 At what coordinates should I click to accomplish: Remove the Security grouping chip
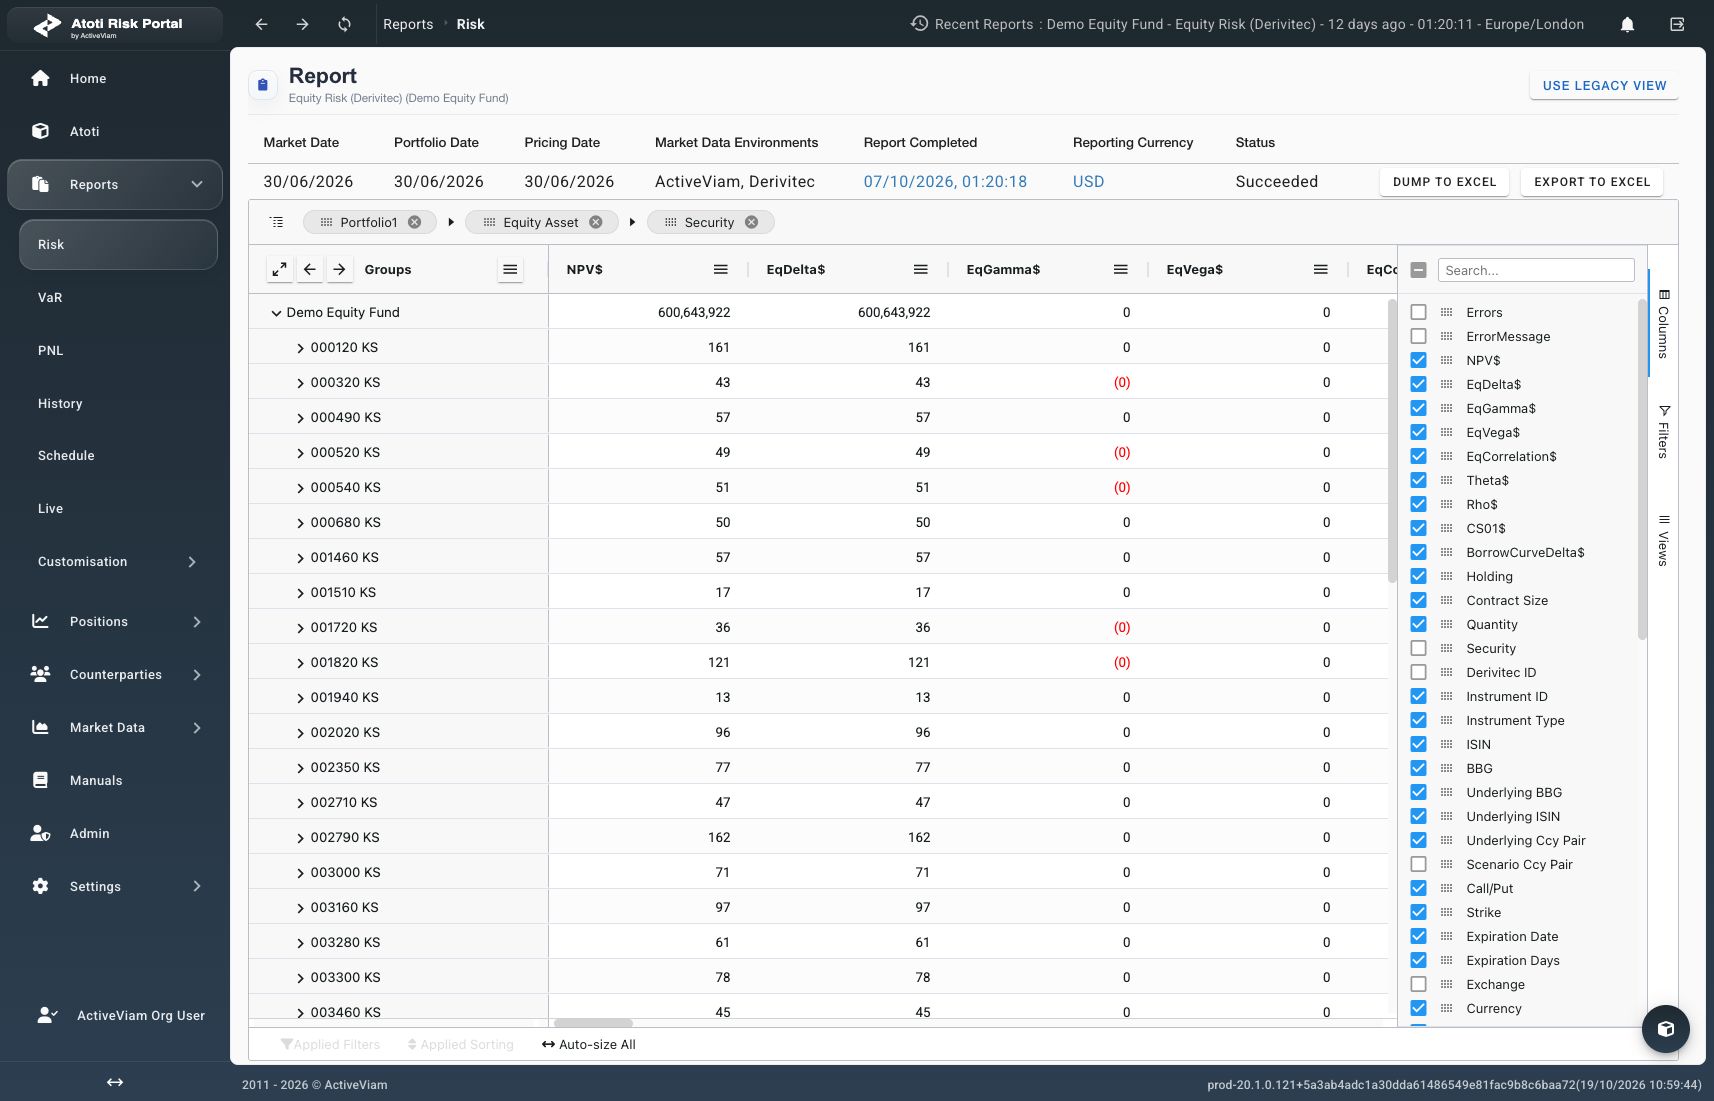751,222
